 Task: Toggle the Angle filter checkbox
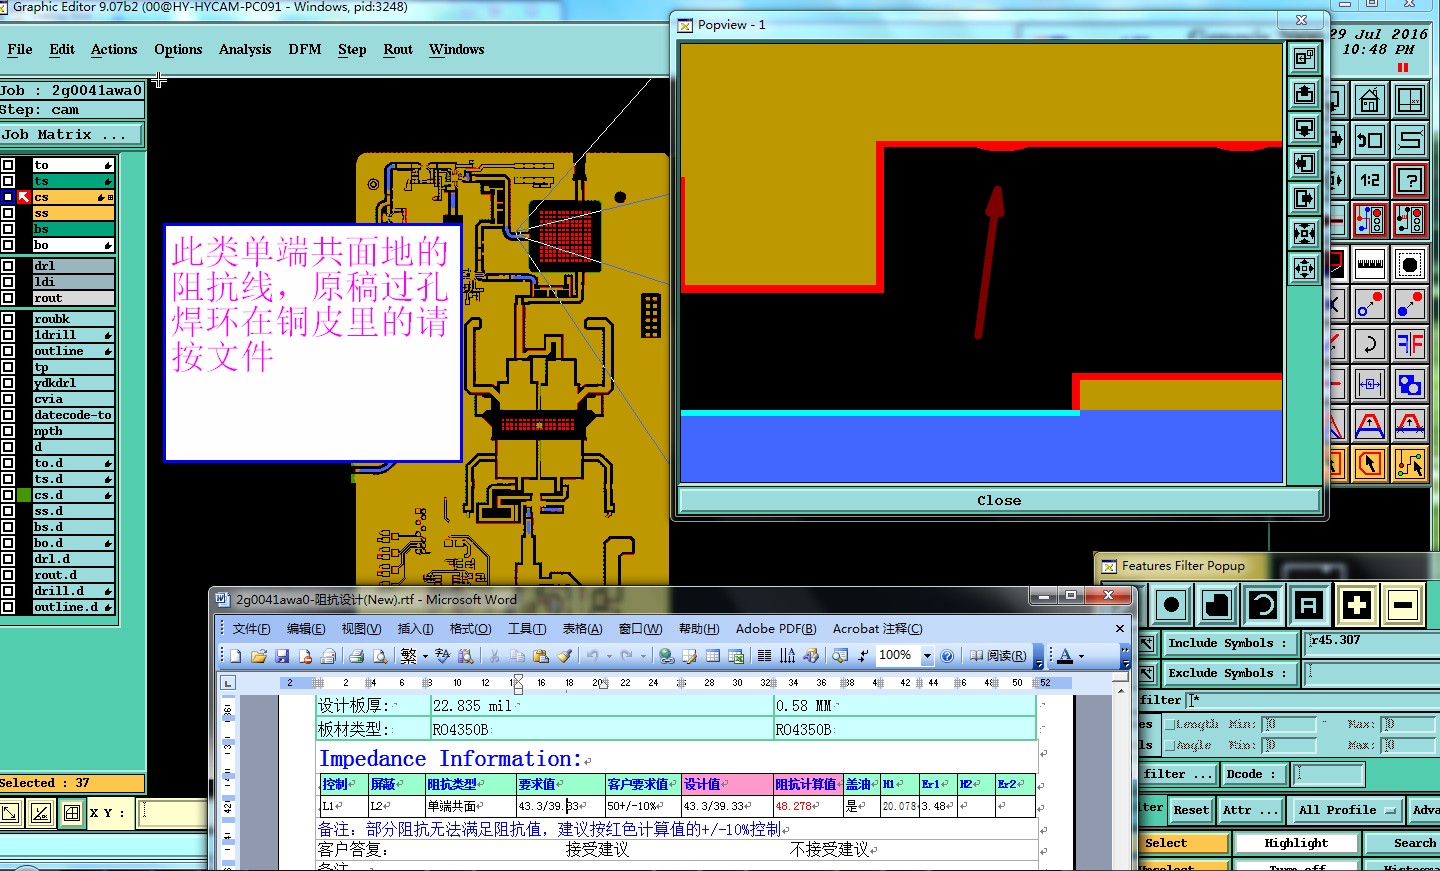[1169, 745]
